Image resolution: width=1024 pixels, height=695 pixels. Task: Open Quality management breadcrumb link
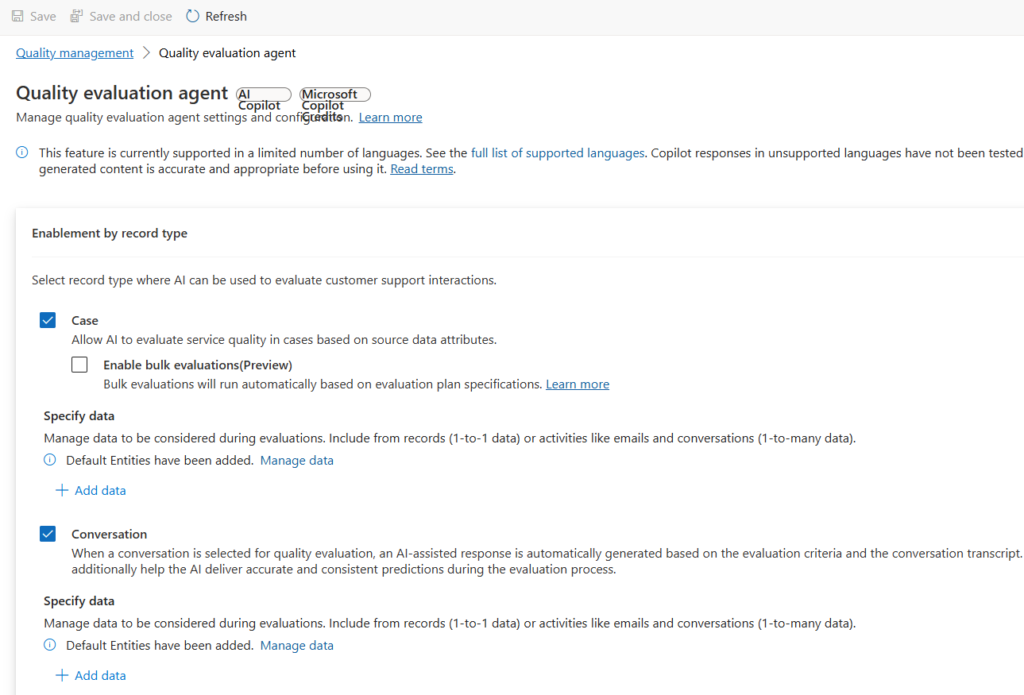coord(74,53)
